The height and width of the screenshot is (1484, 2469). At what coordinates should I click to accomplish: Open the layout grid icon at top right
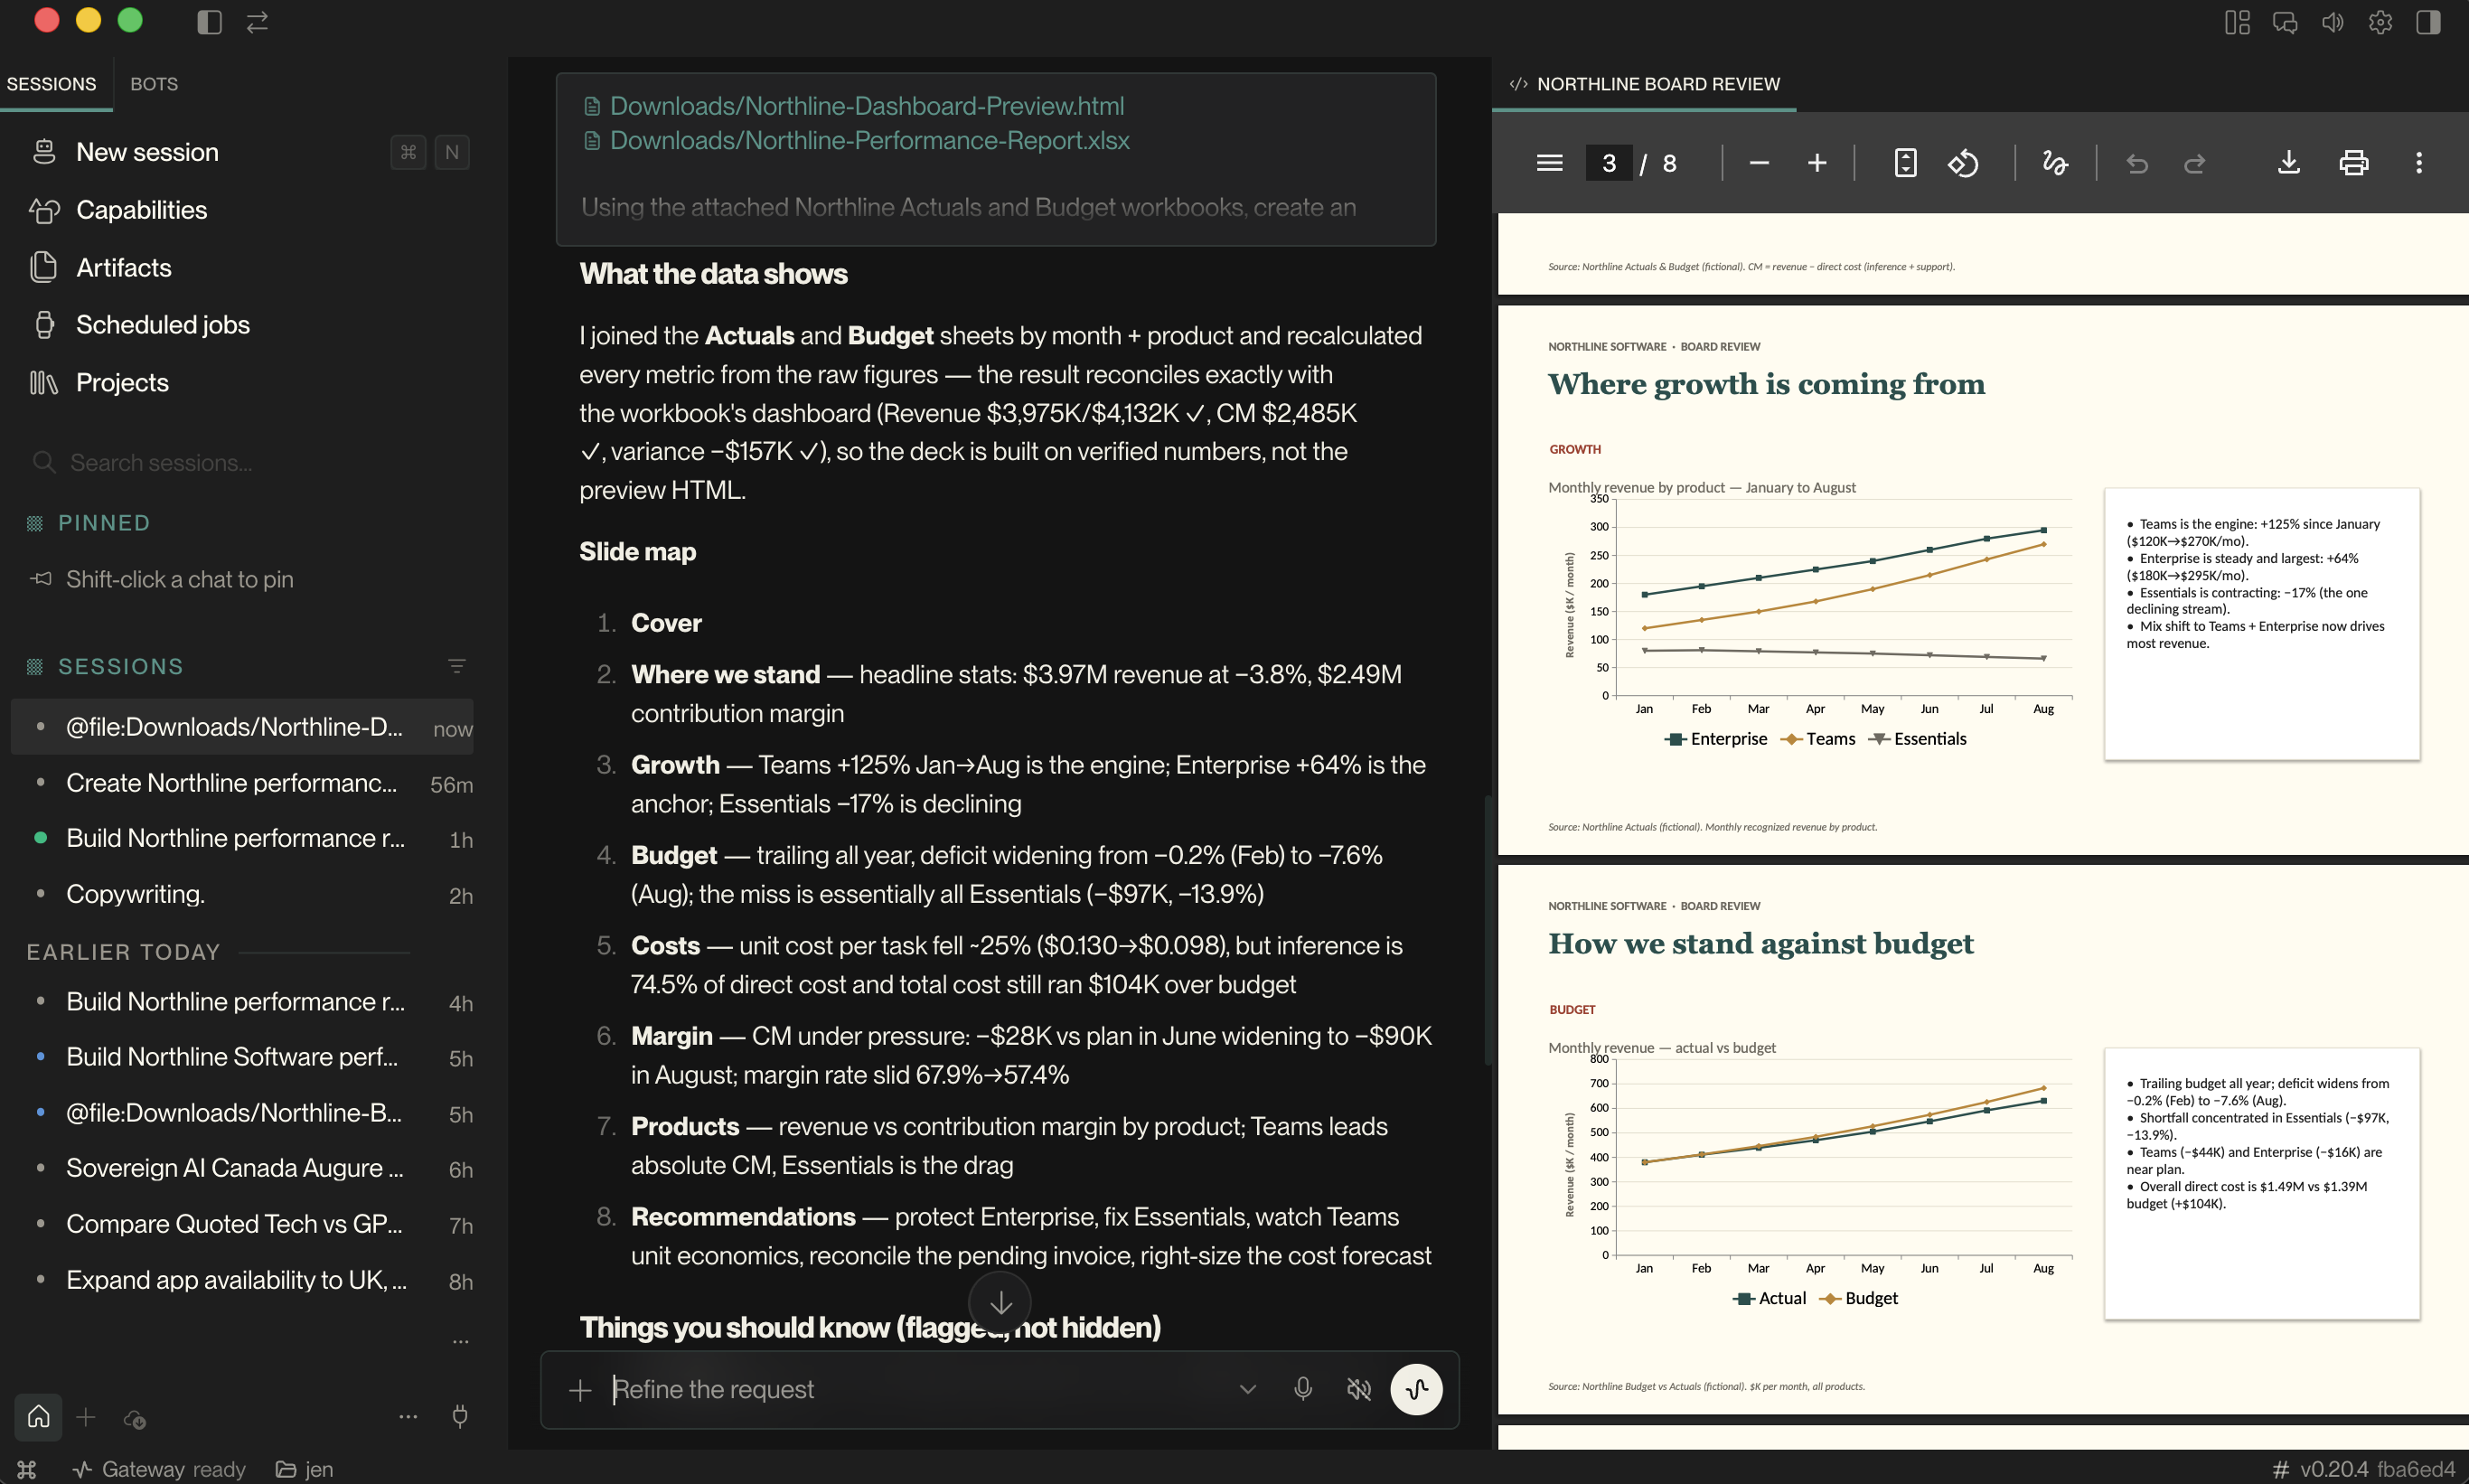coord(2237,22)
